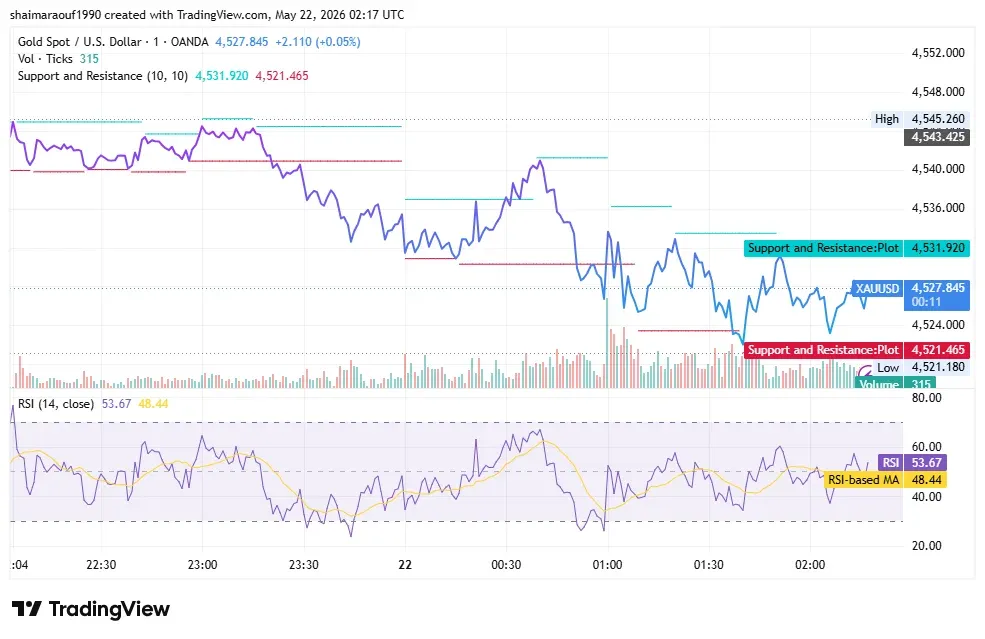Click the TradingView logo icon at the bottom

coord(27,608)
